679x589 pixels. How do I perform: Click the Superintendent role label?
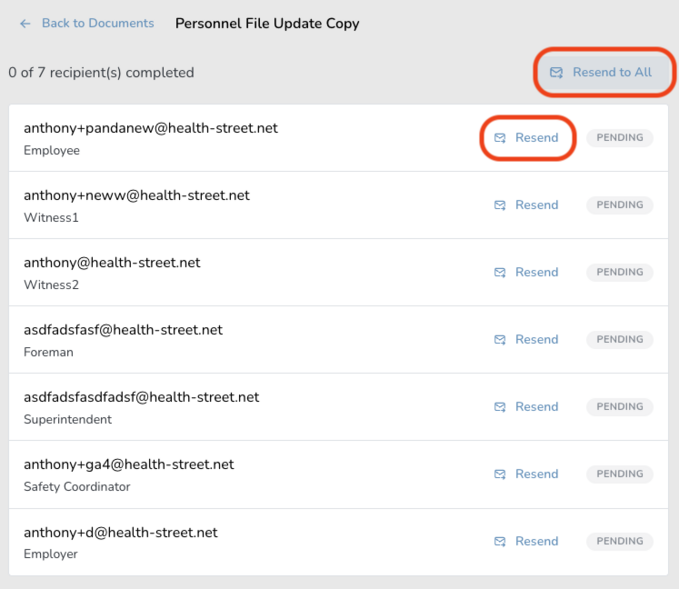pyautogui.click(x=68, y=419)
